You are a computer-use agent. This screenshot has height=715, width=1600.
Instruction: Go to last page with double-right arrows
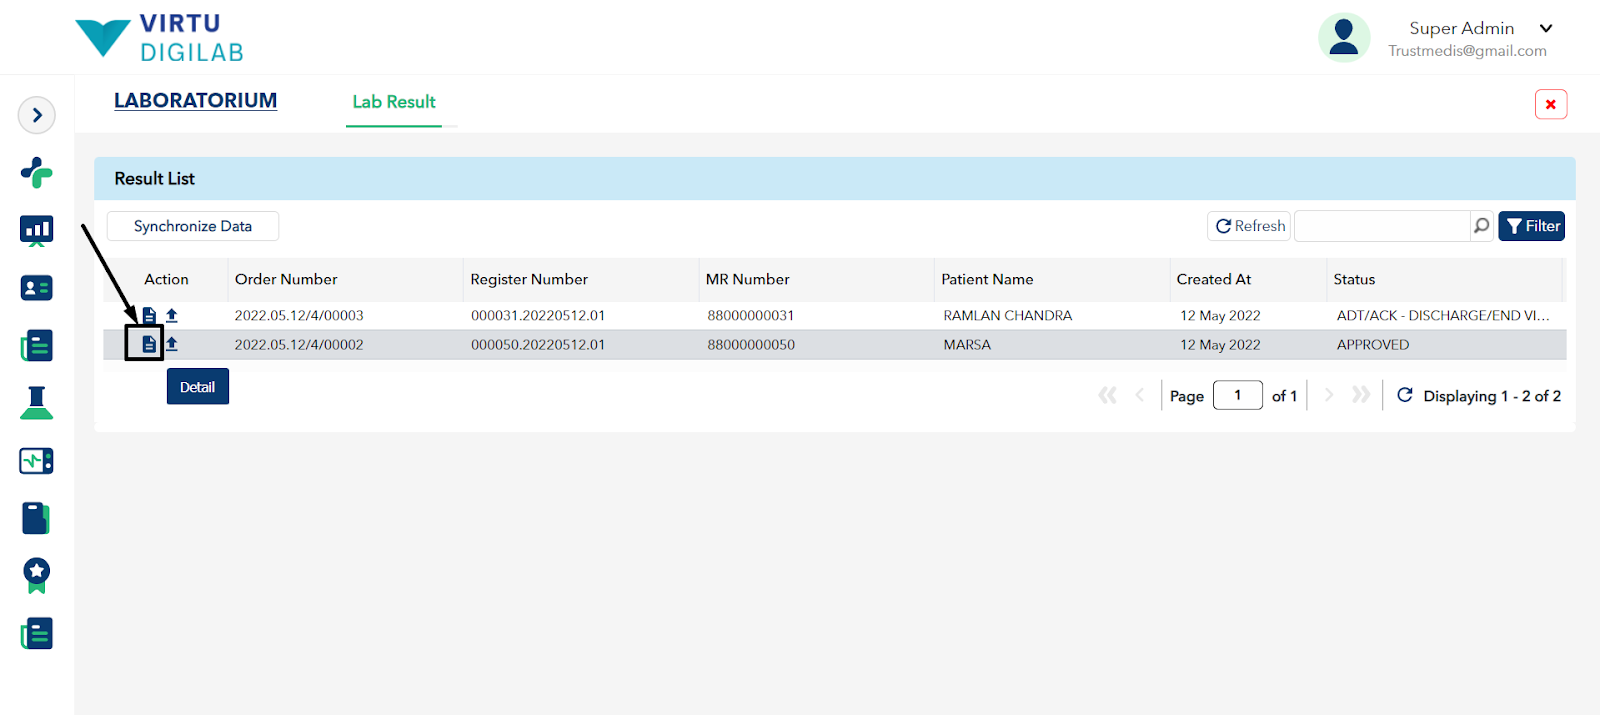[x=1361, y=396]
